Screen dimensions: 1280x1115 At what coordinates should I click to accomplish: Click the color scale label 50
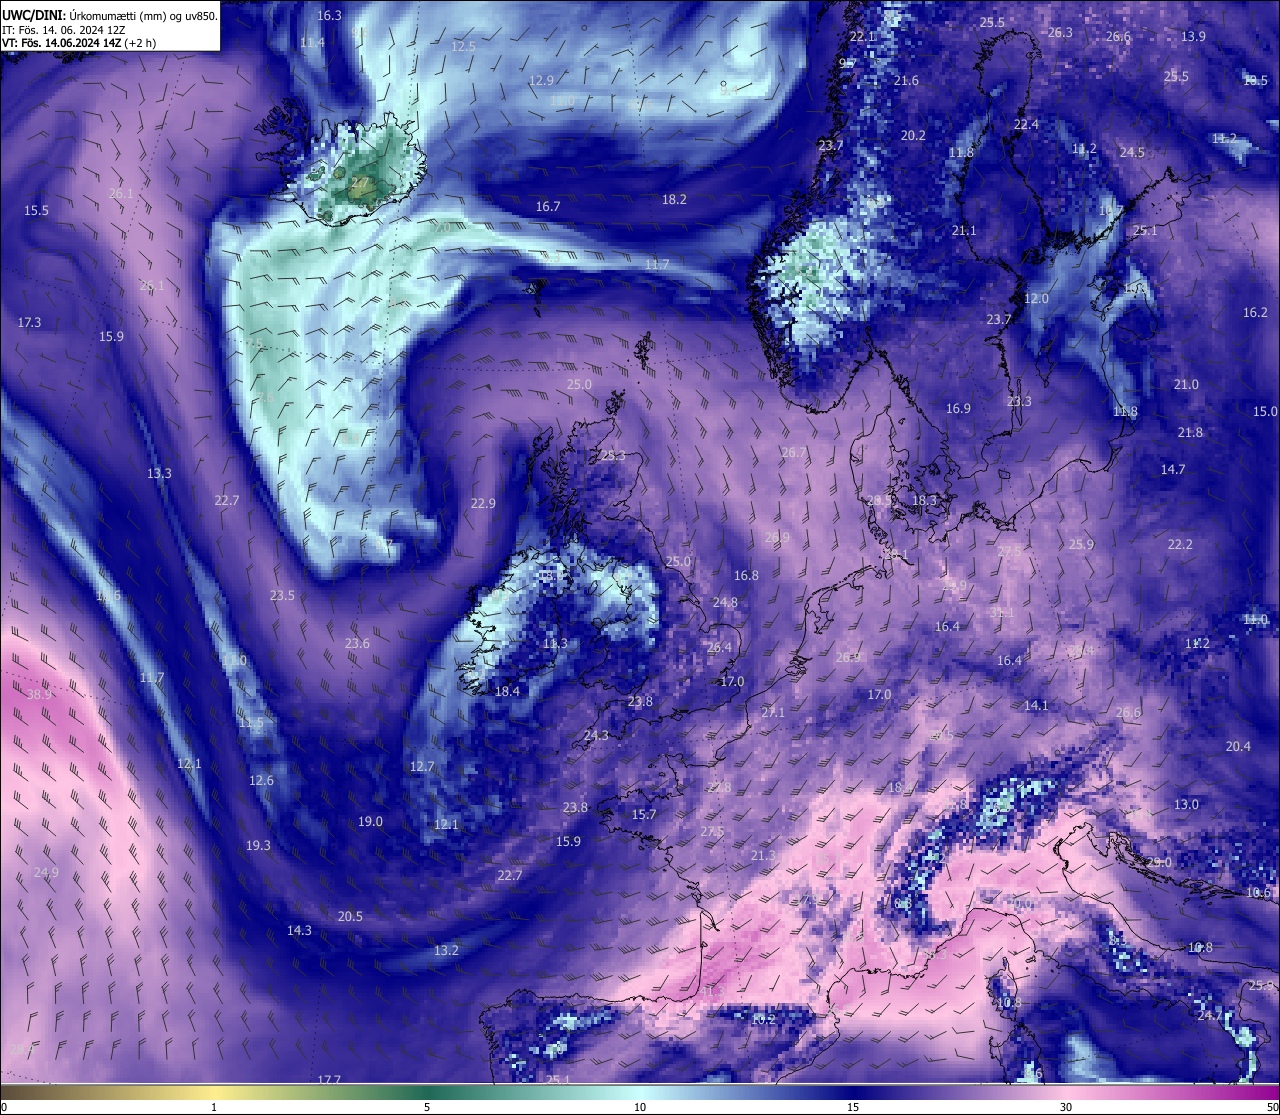tap(1272, 1107)
